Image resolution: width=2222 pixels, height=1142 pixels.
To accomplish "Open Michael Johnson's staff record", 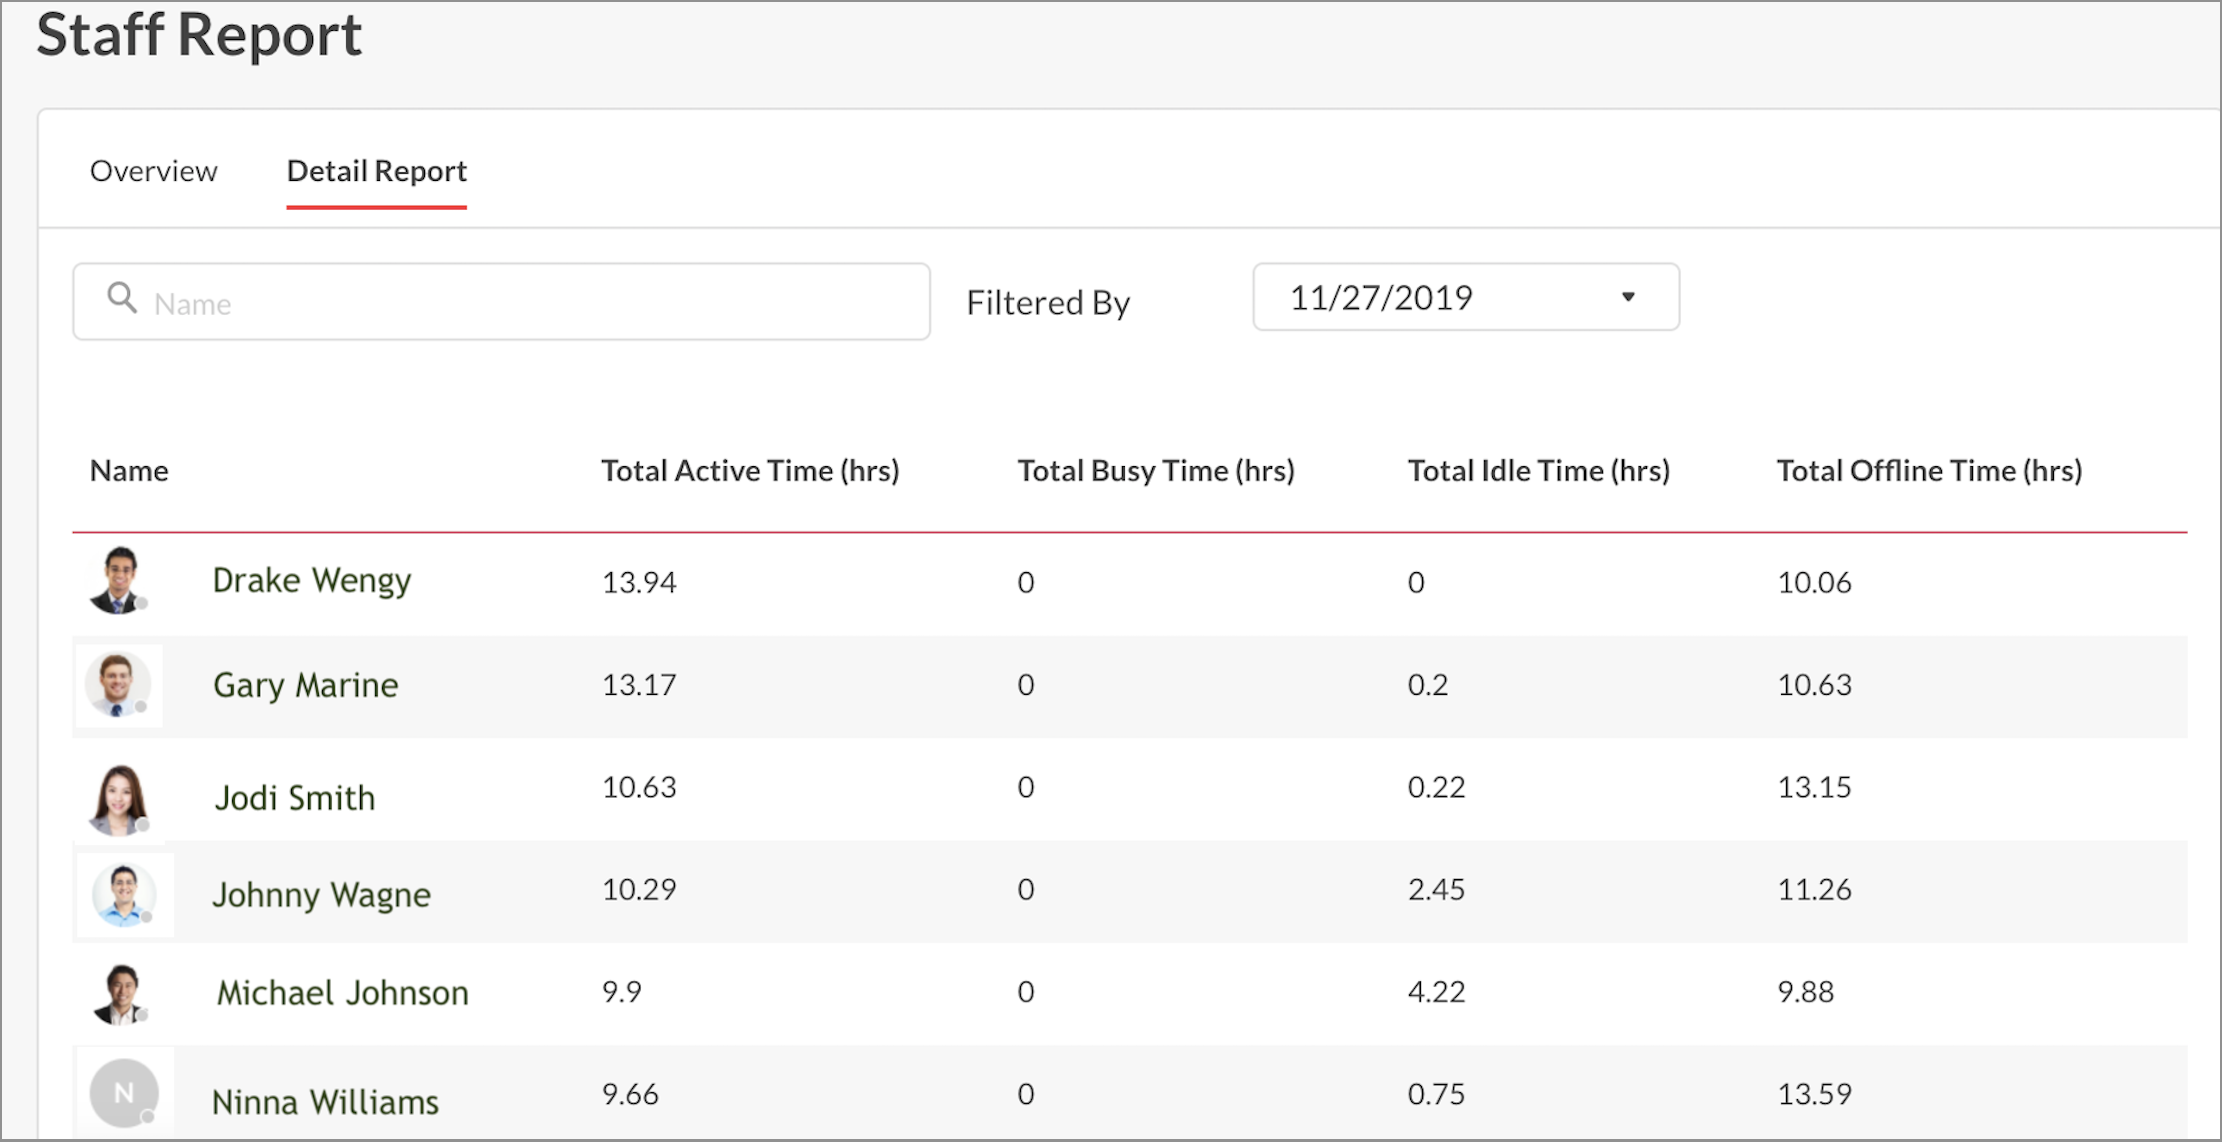I will pos(342,993).
